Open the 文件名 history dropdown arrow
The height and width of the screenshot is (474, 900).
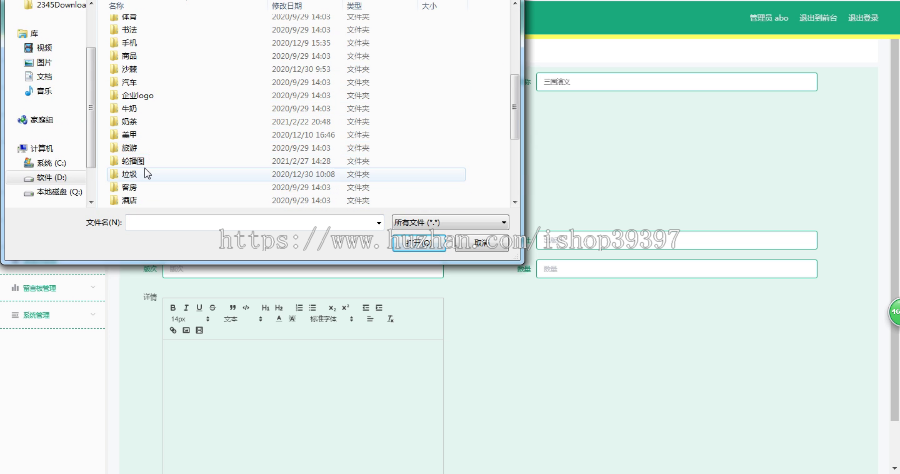click(x=379, y=223)
